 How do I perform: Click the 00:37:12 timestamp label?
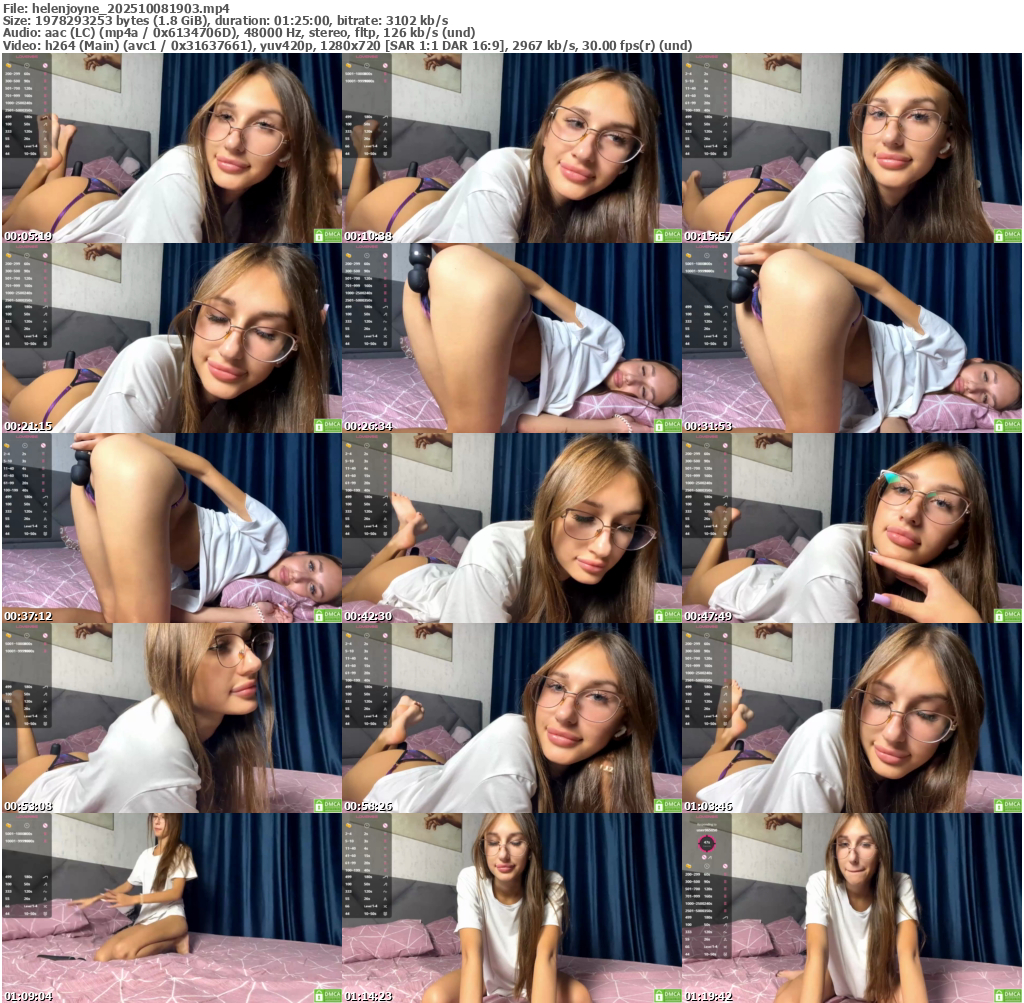pos(28,616)
